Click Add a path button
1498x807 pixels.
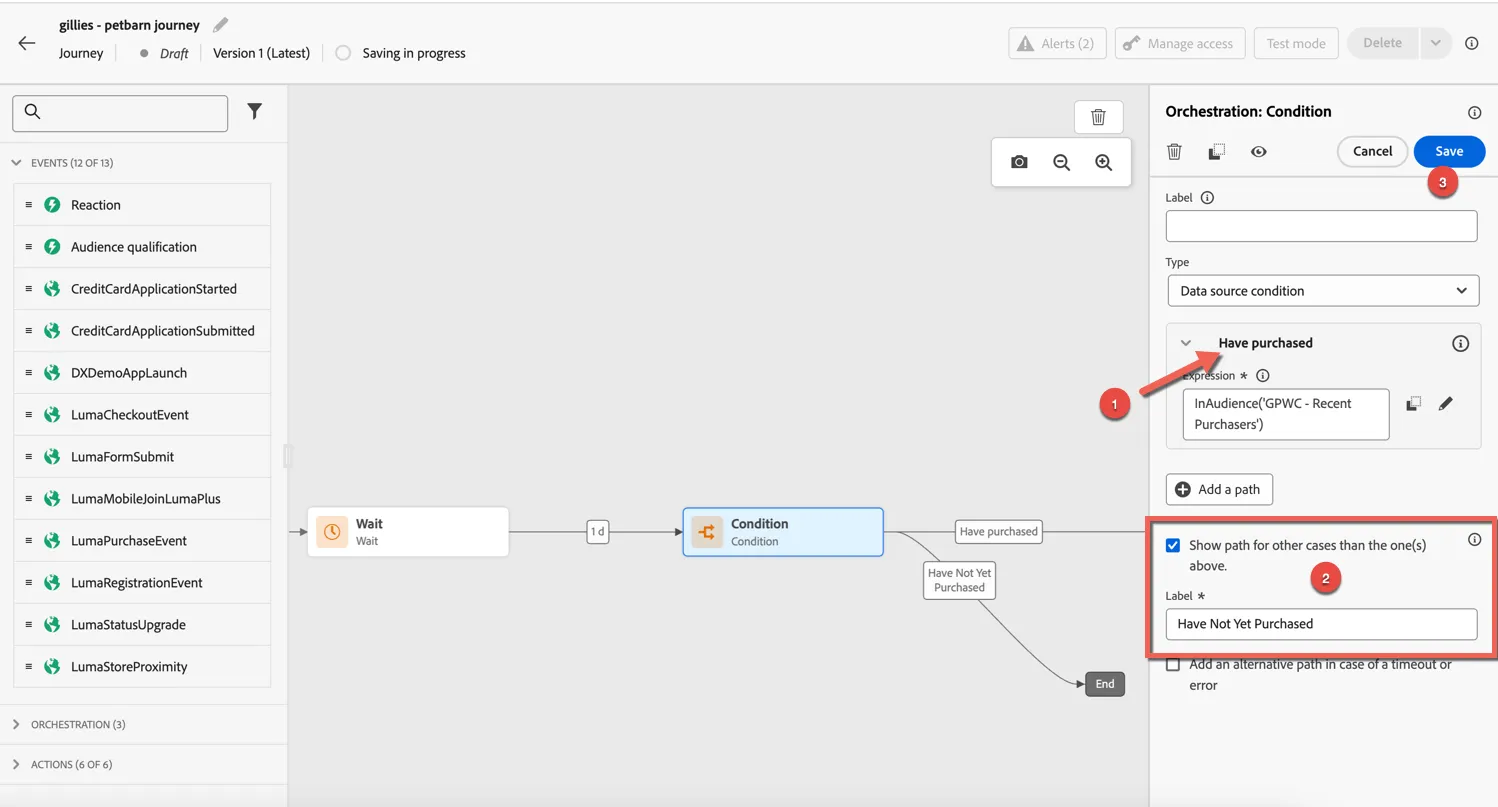point(1219,489)
